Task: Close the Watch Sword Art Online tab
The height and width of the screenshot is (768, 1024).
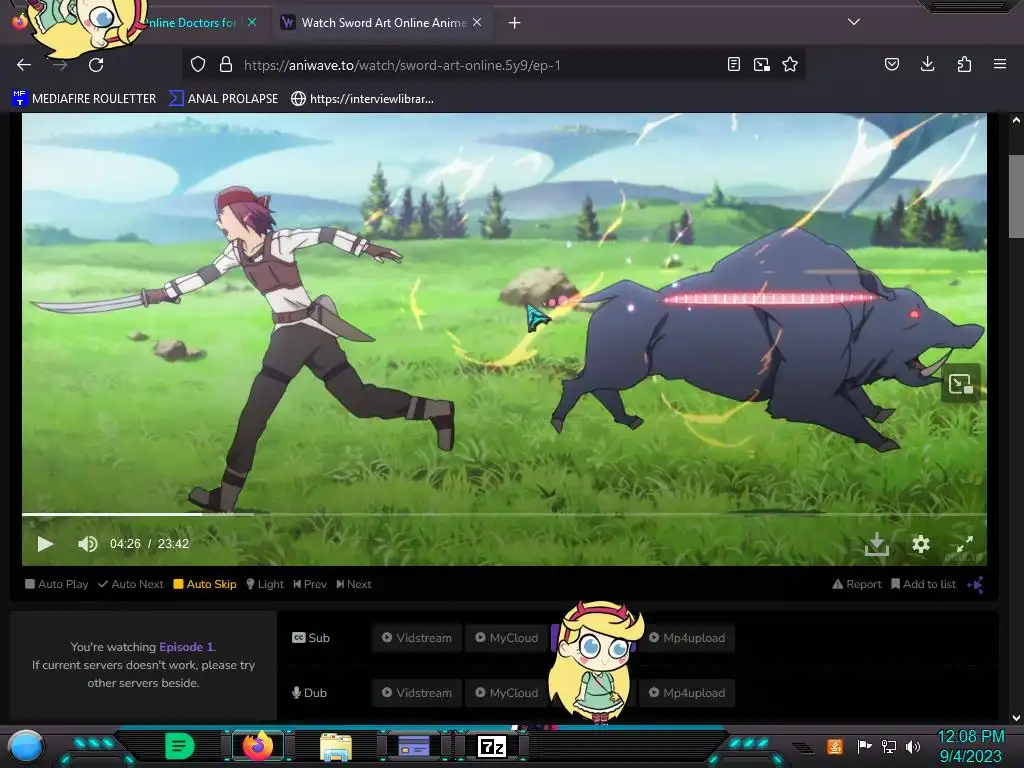Action: tap(477, 23)
